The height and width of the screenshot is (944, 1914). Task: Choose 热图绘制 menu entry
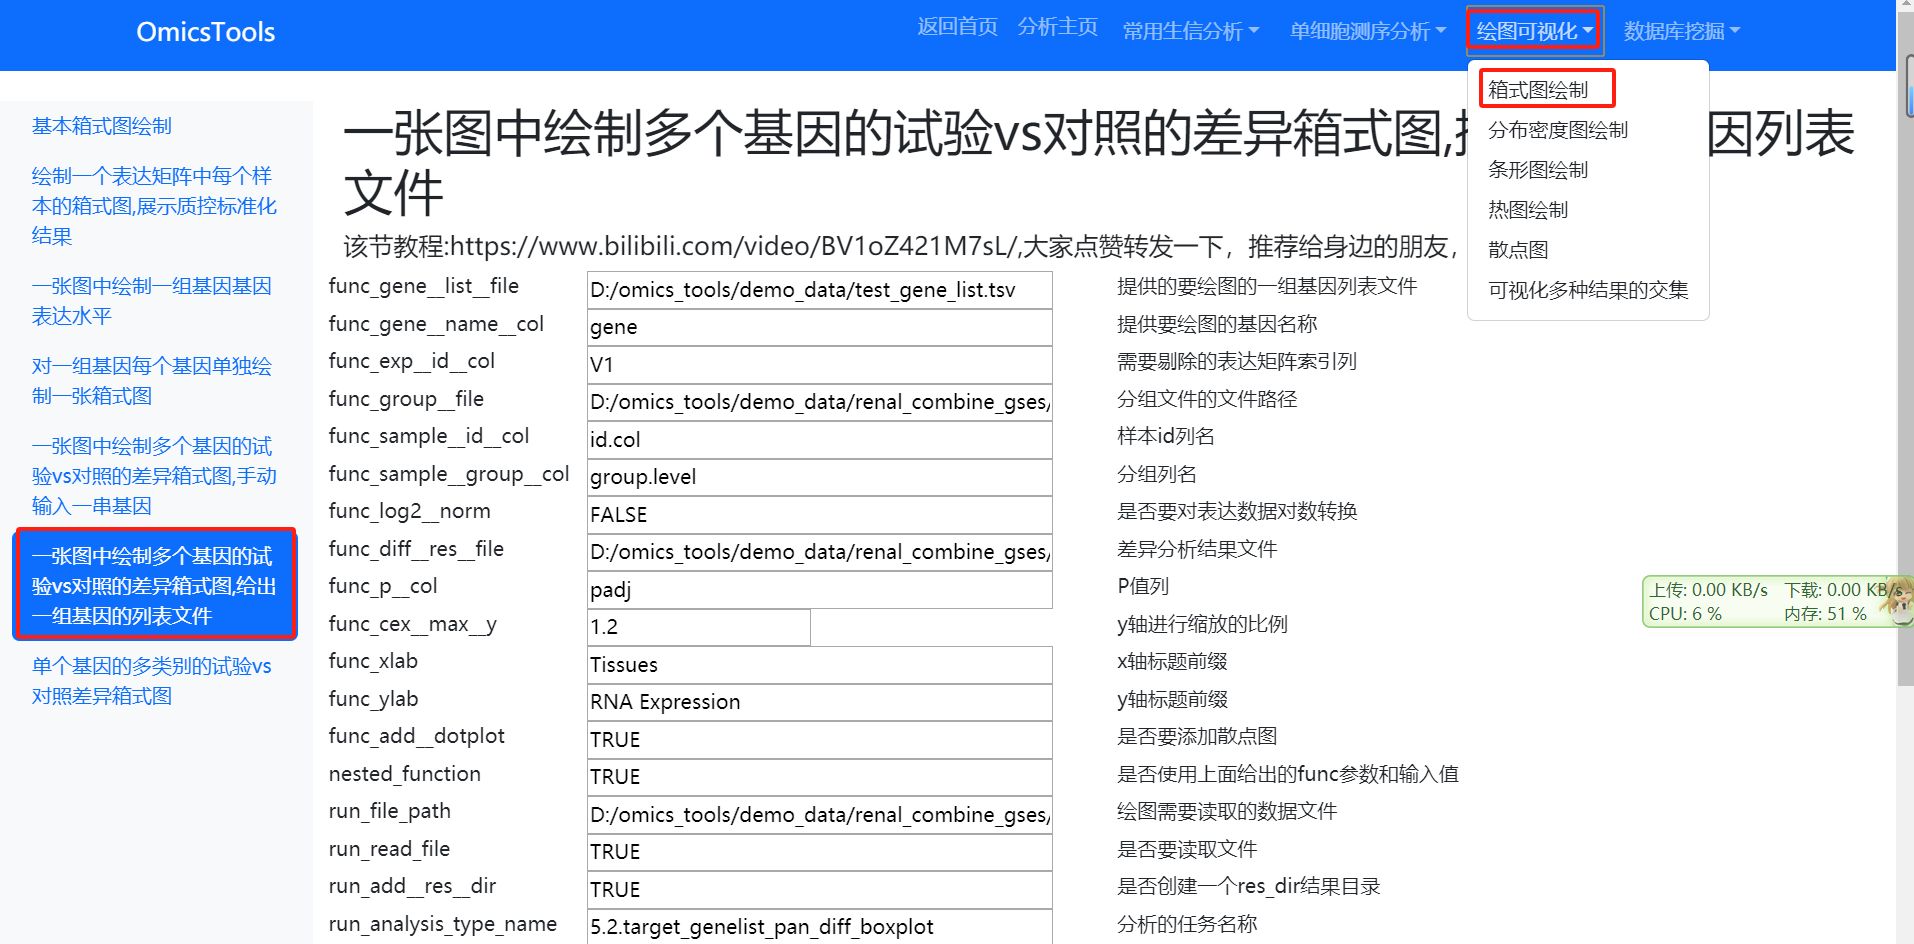(x=1527, y=210)
